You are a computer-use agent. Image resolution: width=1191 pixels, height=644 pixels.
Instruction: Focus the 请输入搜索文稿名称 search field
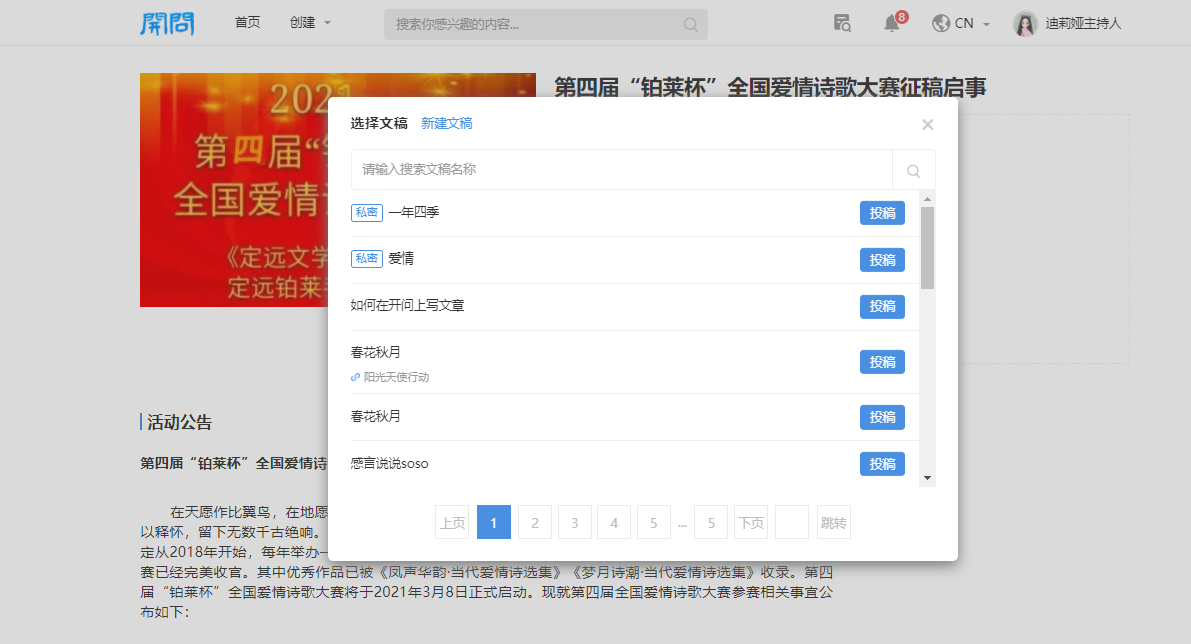[621, 170]
